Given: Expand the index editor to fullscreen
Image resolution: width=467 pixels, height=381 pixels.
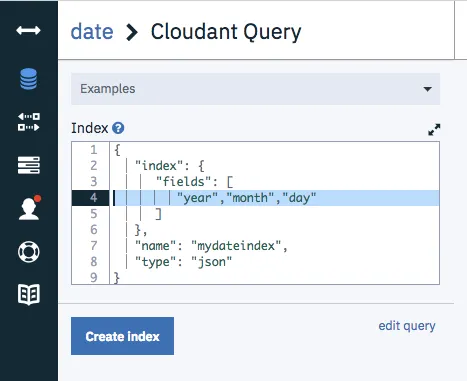Looking at the screenshot, I should pos(434,129).
